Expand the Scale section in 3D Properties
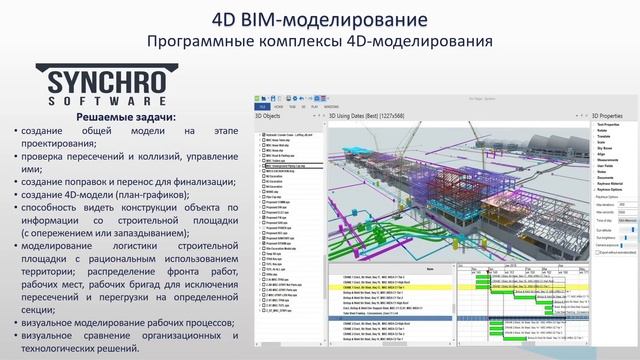This screenshot has height=360, width=640. (x=601, y=142)
